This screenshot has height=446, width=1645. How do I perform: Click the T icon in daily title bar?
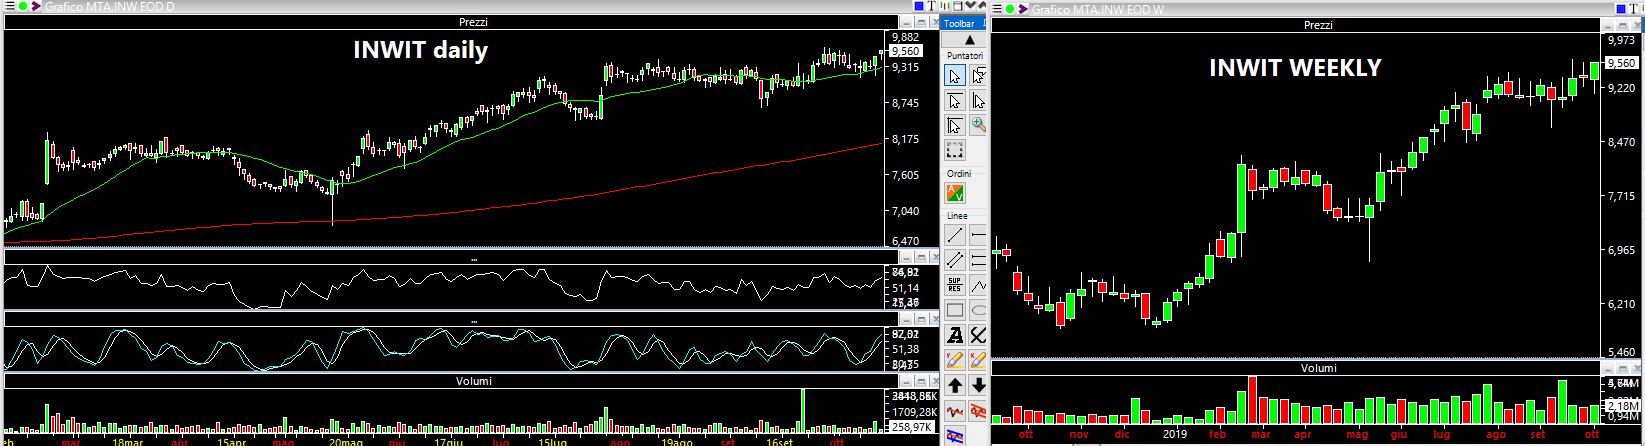(931, 6)
